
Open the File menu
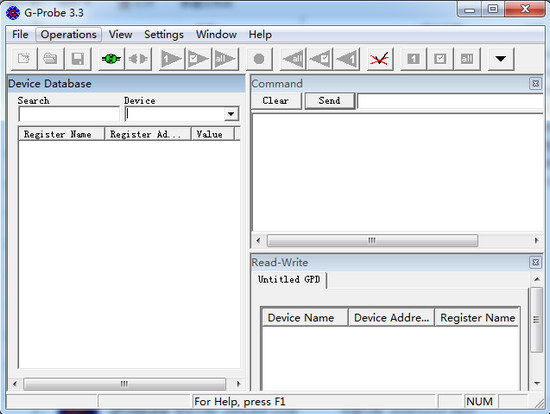click(x=20, y=34)
